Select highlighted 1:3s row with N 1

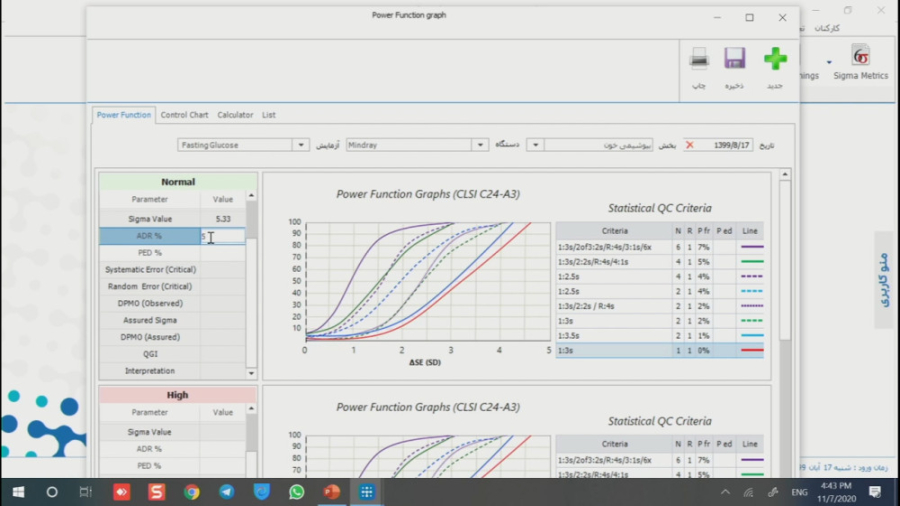(x=660, y=351)
